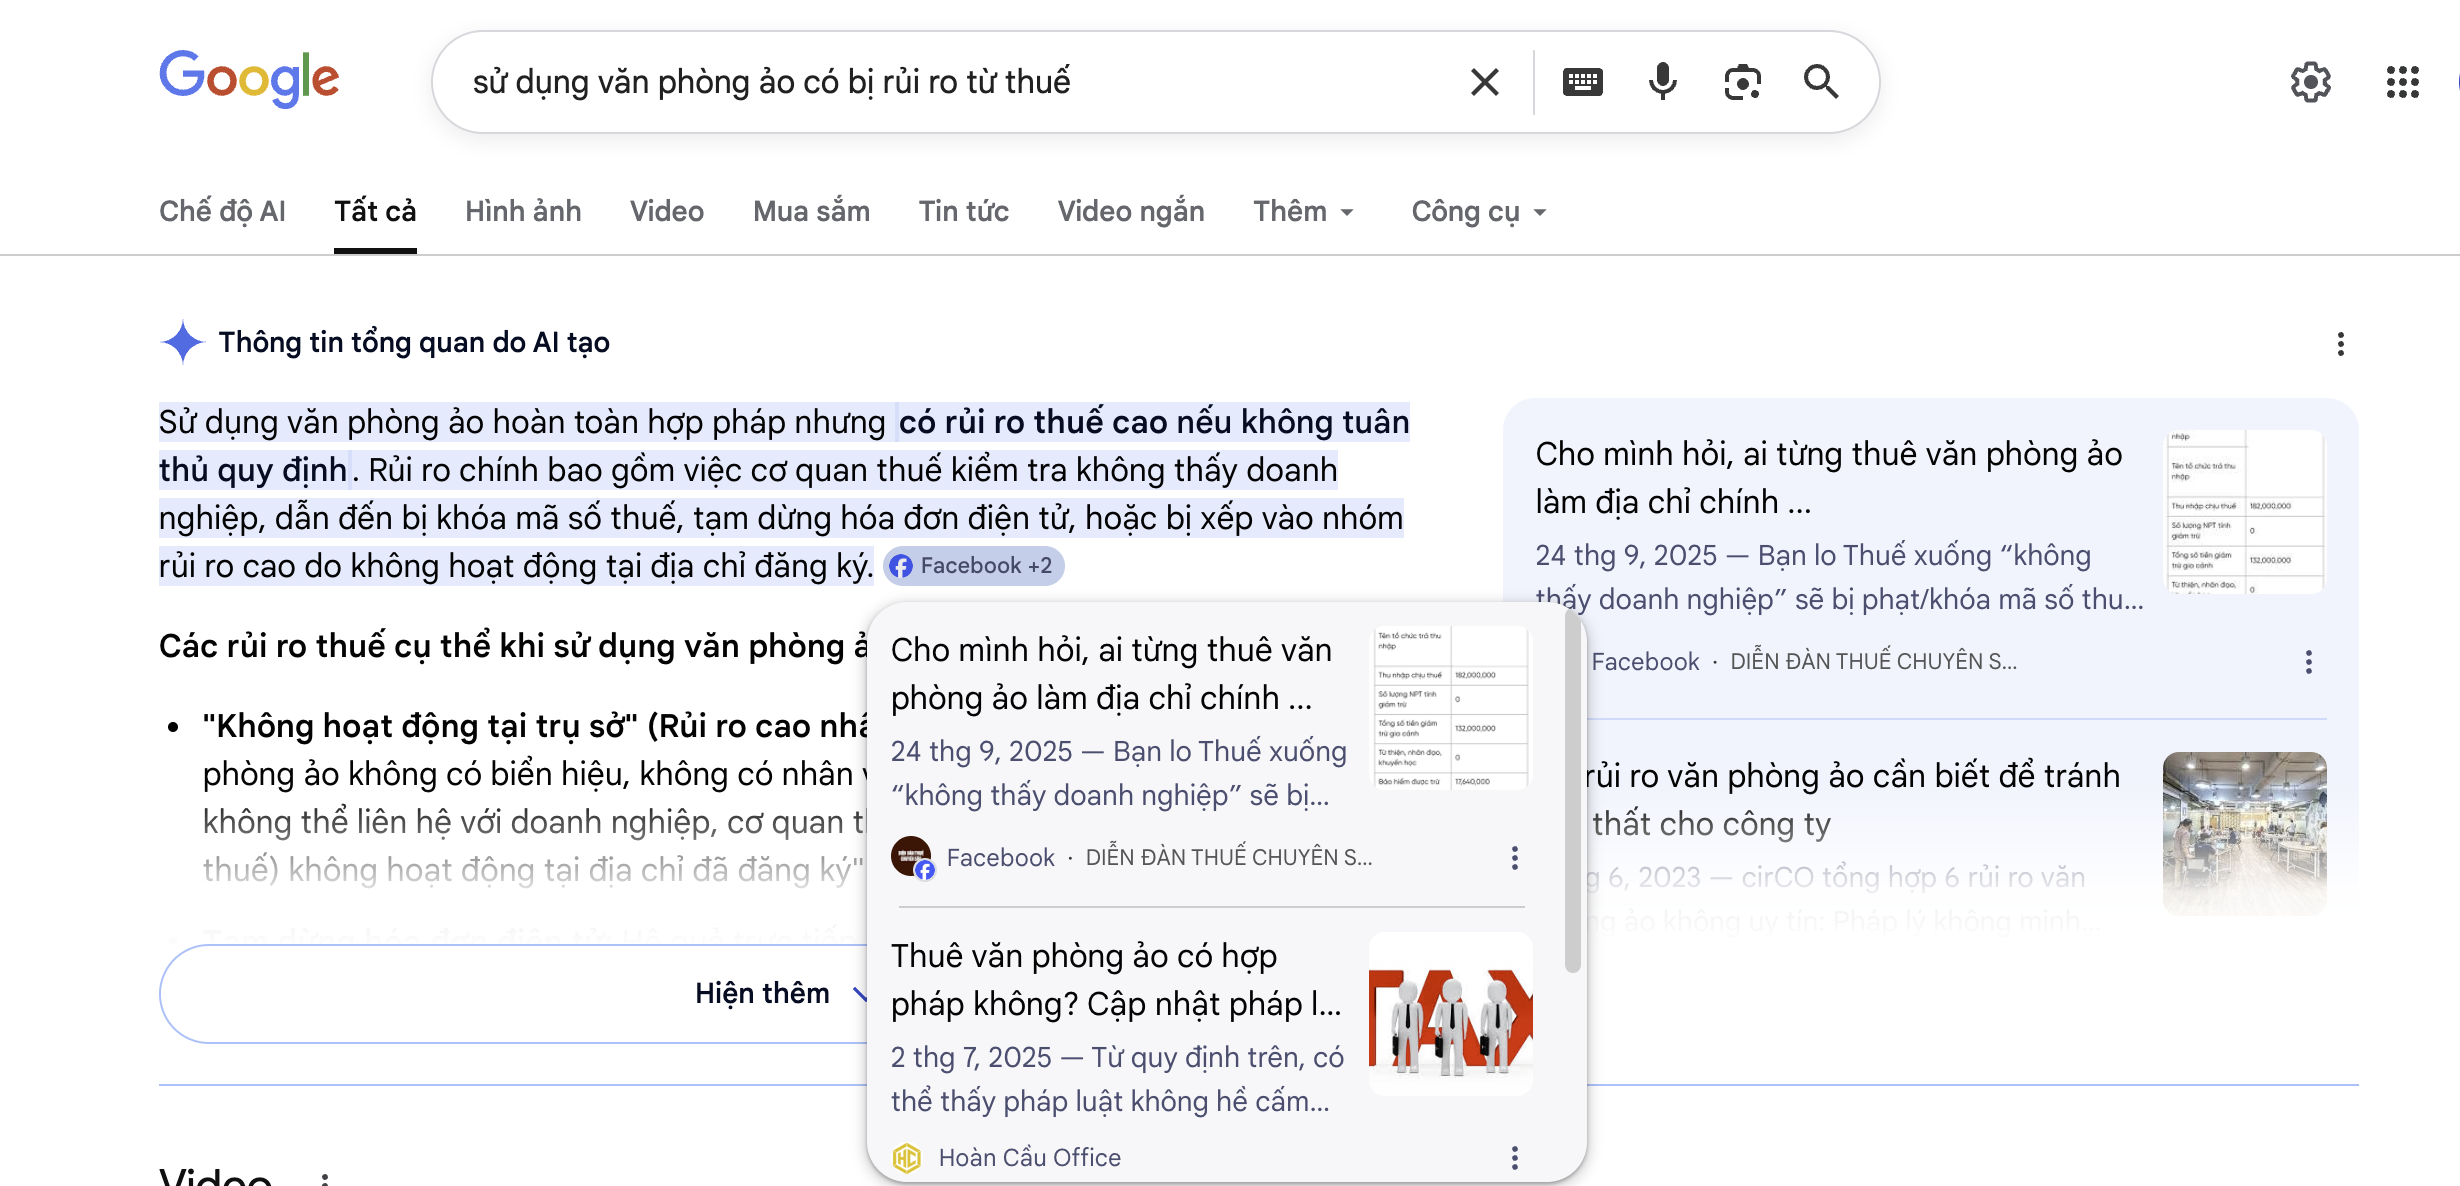Open Thuê văn phòng ảo có hợp pháp link
Viewport: 2460px width, 1186px height.
pos(1116,980)
